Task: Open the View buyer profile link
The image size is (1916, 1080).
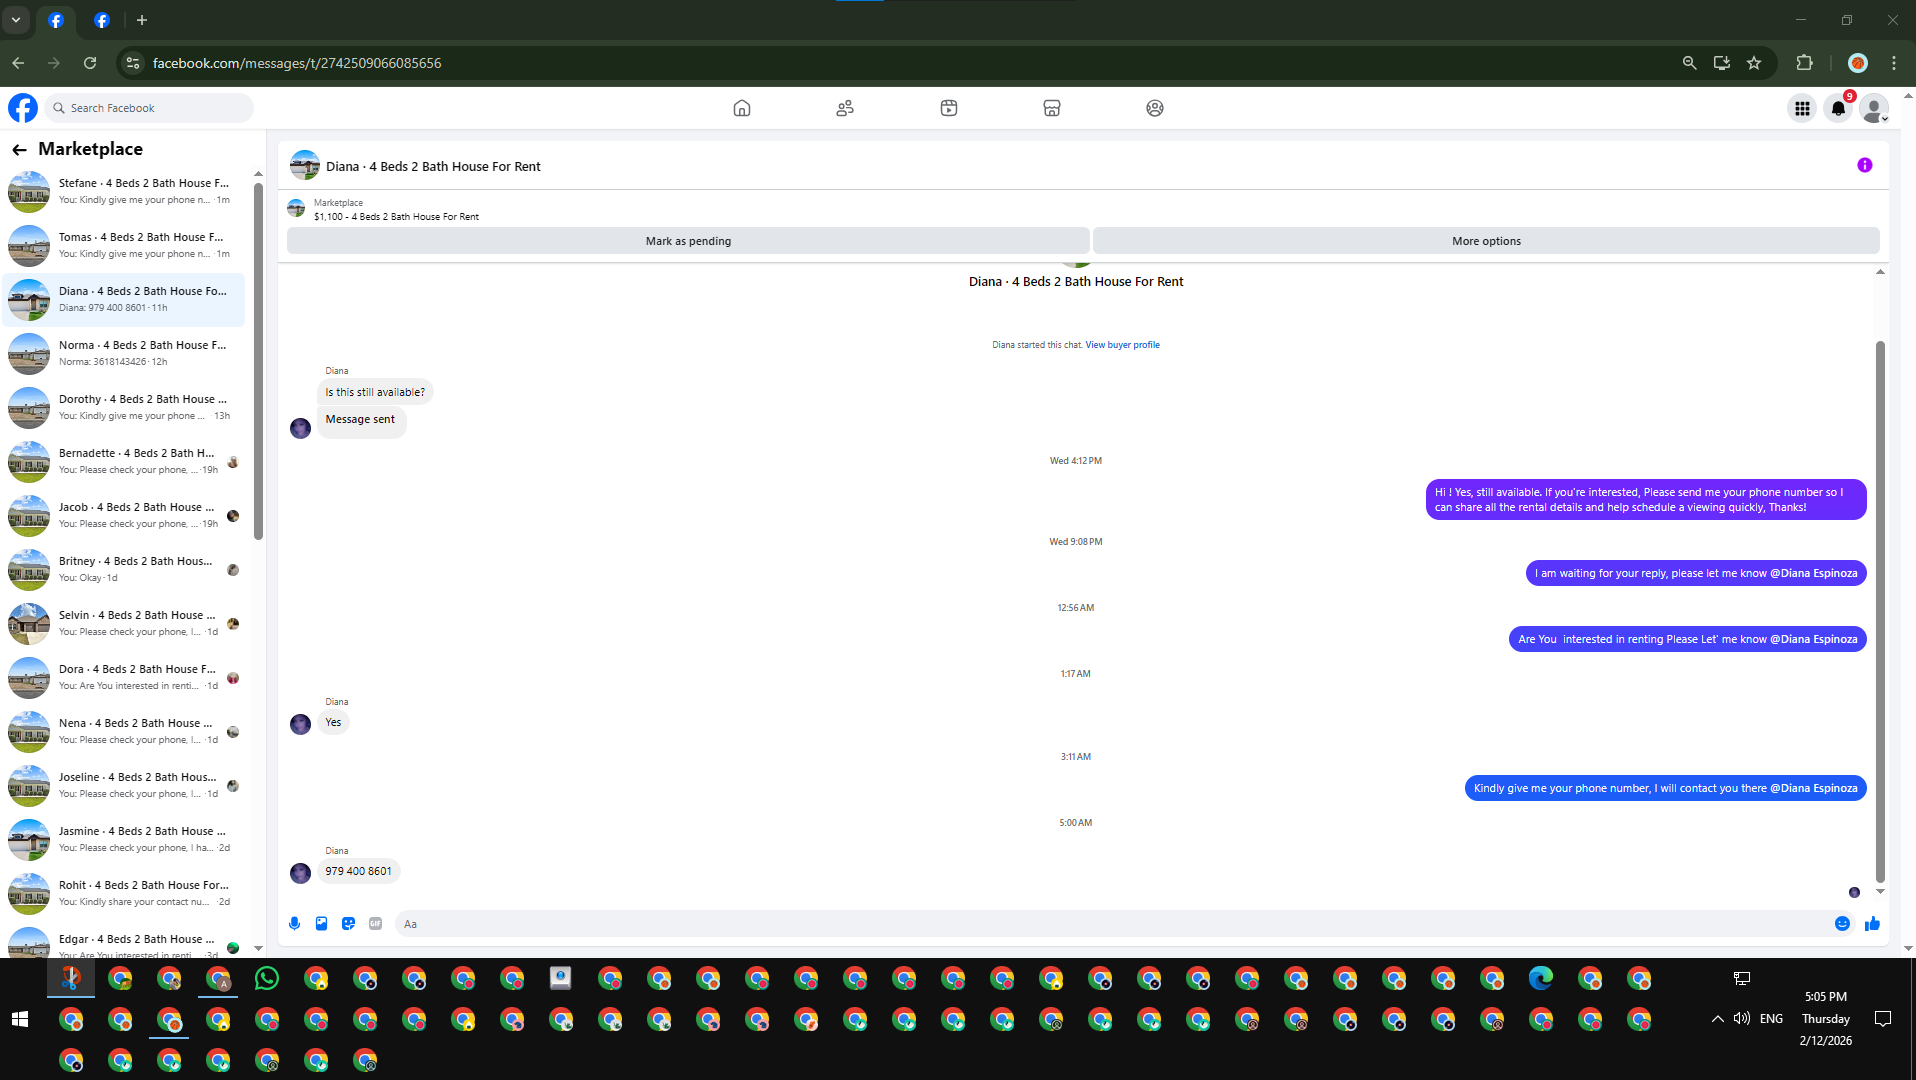Action: [1122, 345]
